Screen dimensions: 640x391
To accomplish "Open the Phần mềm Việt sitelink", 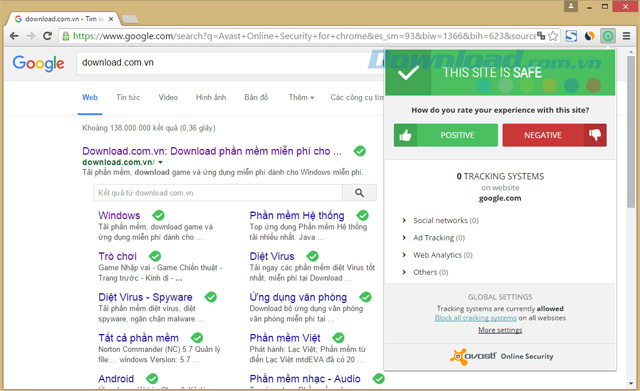I will [285, 338].
